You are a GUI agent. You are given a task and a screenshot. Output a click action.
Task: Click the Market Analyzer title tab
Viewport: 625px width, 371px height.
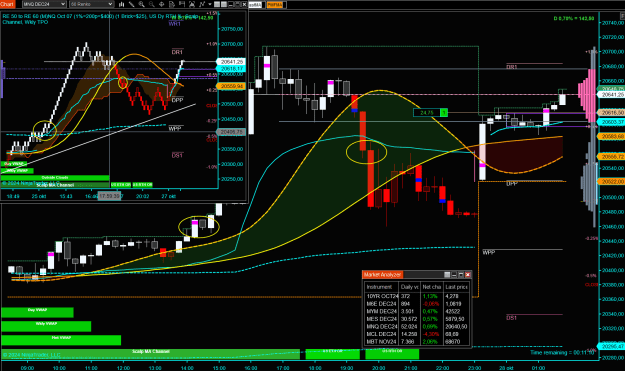click(x=382, y=275)
